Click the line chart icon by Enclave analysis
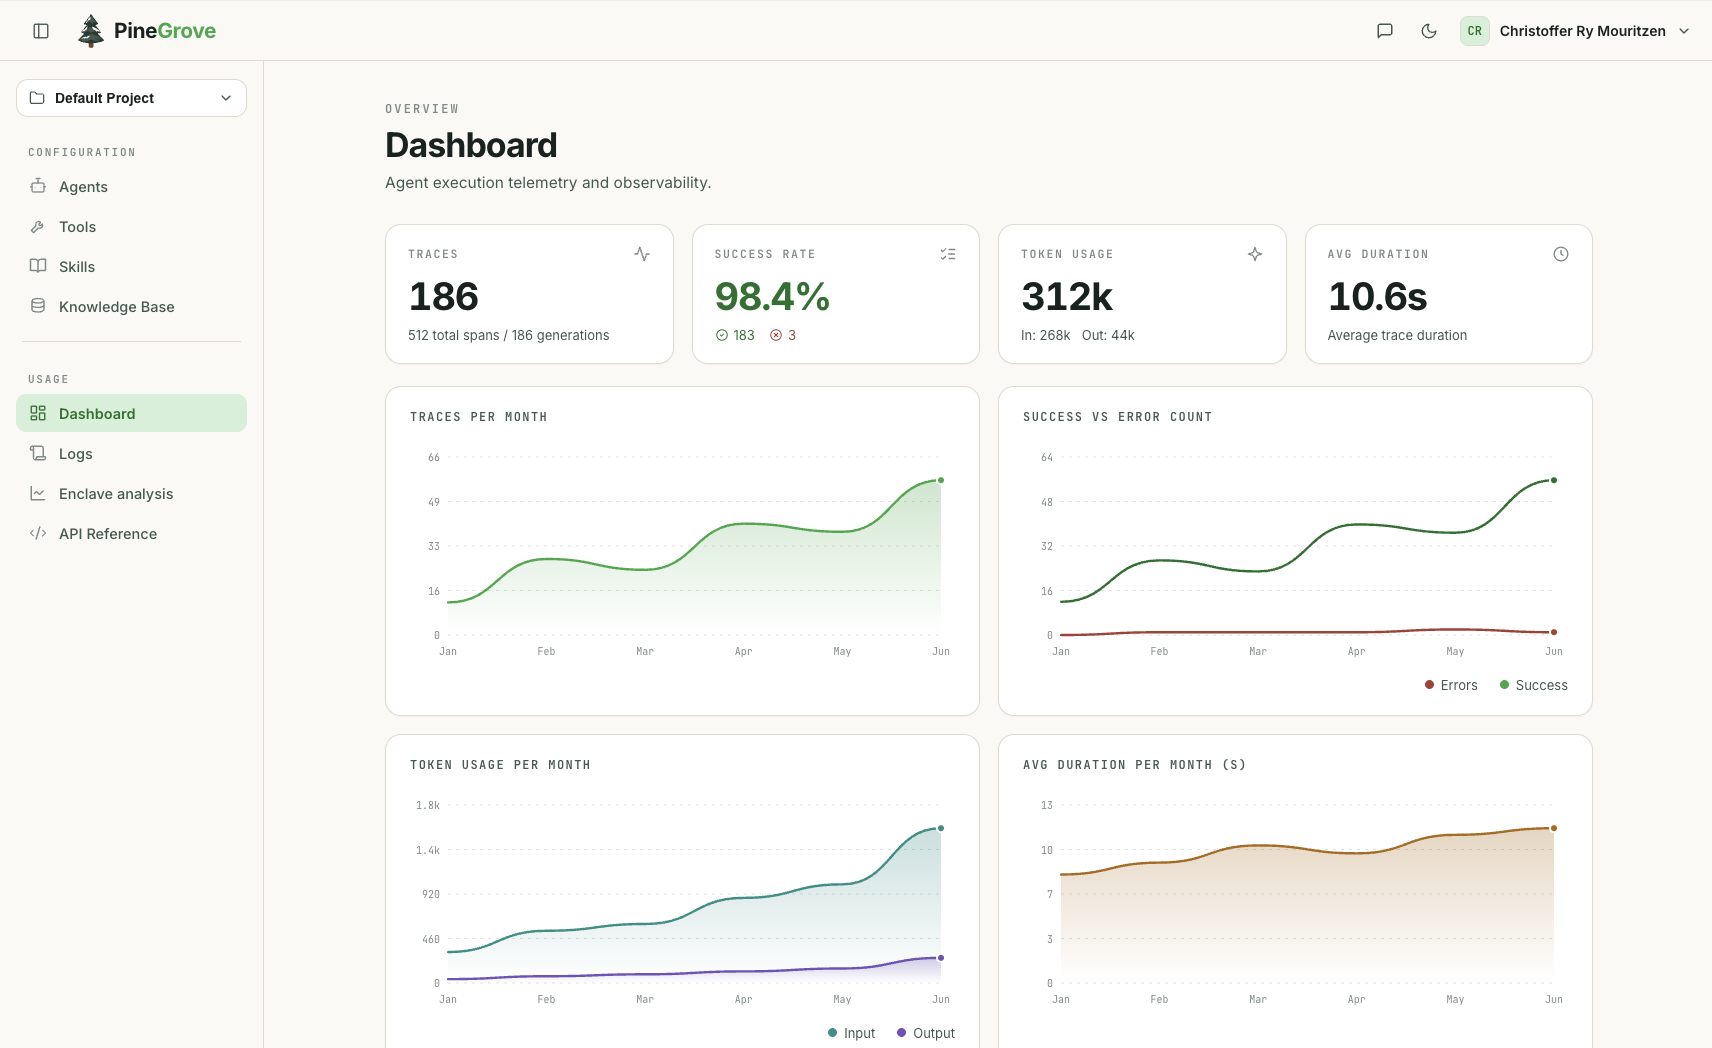 [x=38, y=493]
